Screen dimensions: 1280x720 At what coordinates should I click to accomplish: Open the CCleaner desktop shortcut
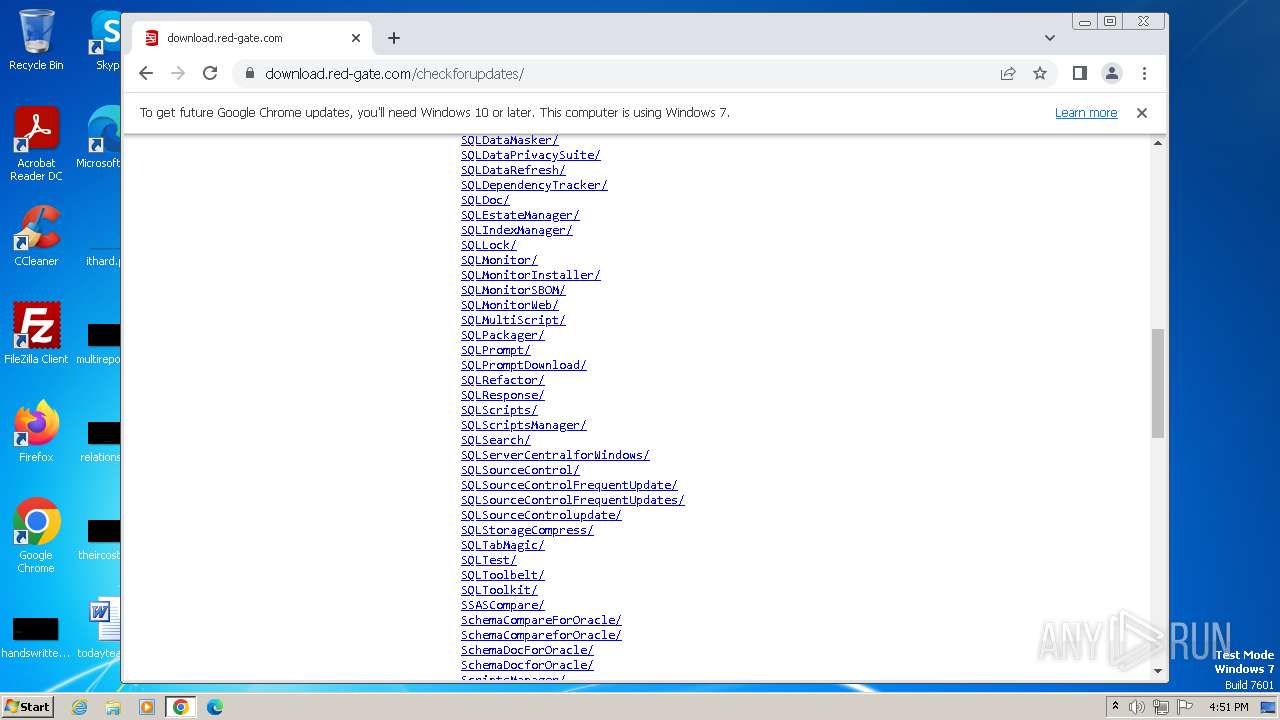(36, 236)
